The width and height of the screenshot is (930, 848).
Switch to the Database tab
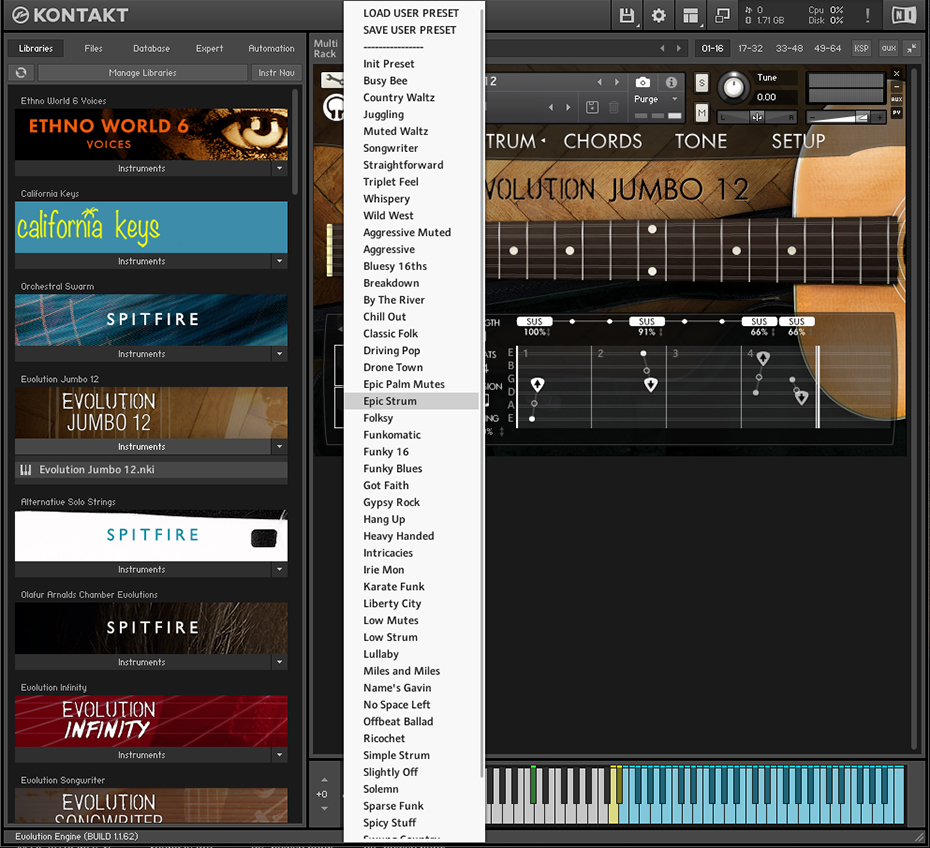151,49
